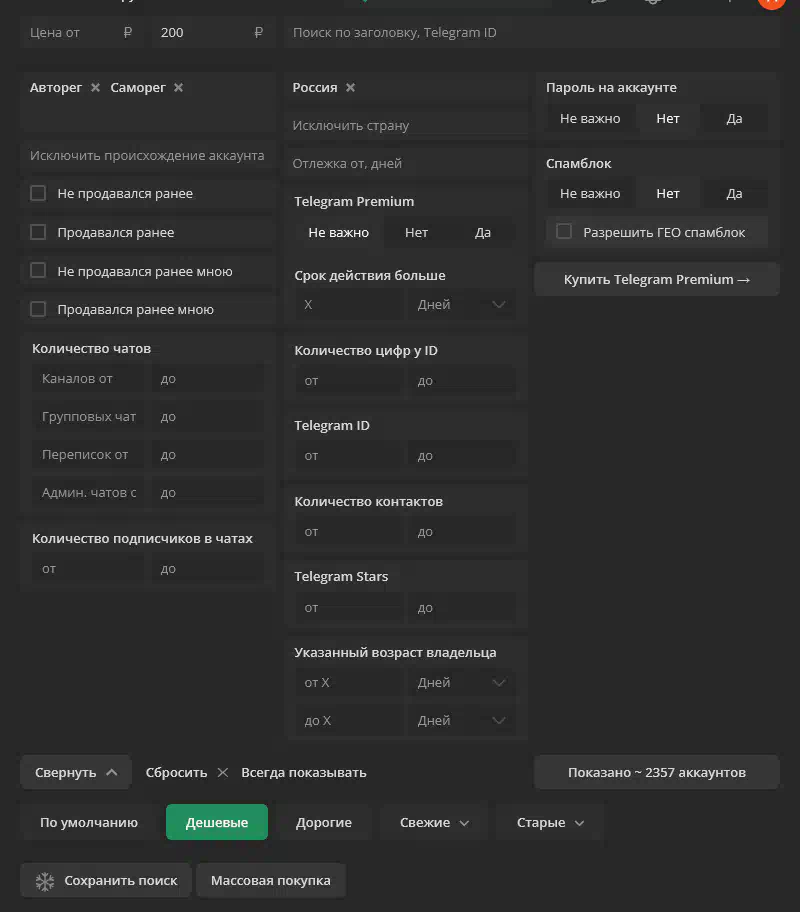The image size is (800, 912).
Task: Open the Дней dropdown beside от X age
Action: click(x=461, y=683)
